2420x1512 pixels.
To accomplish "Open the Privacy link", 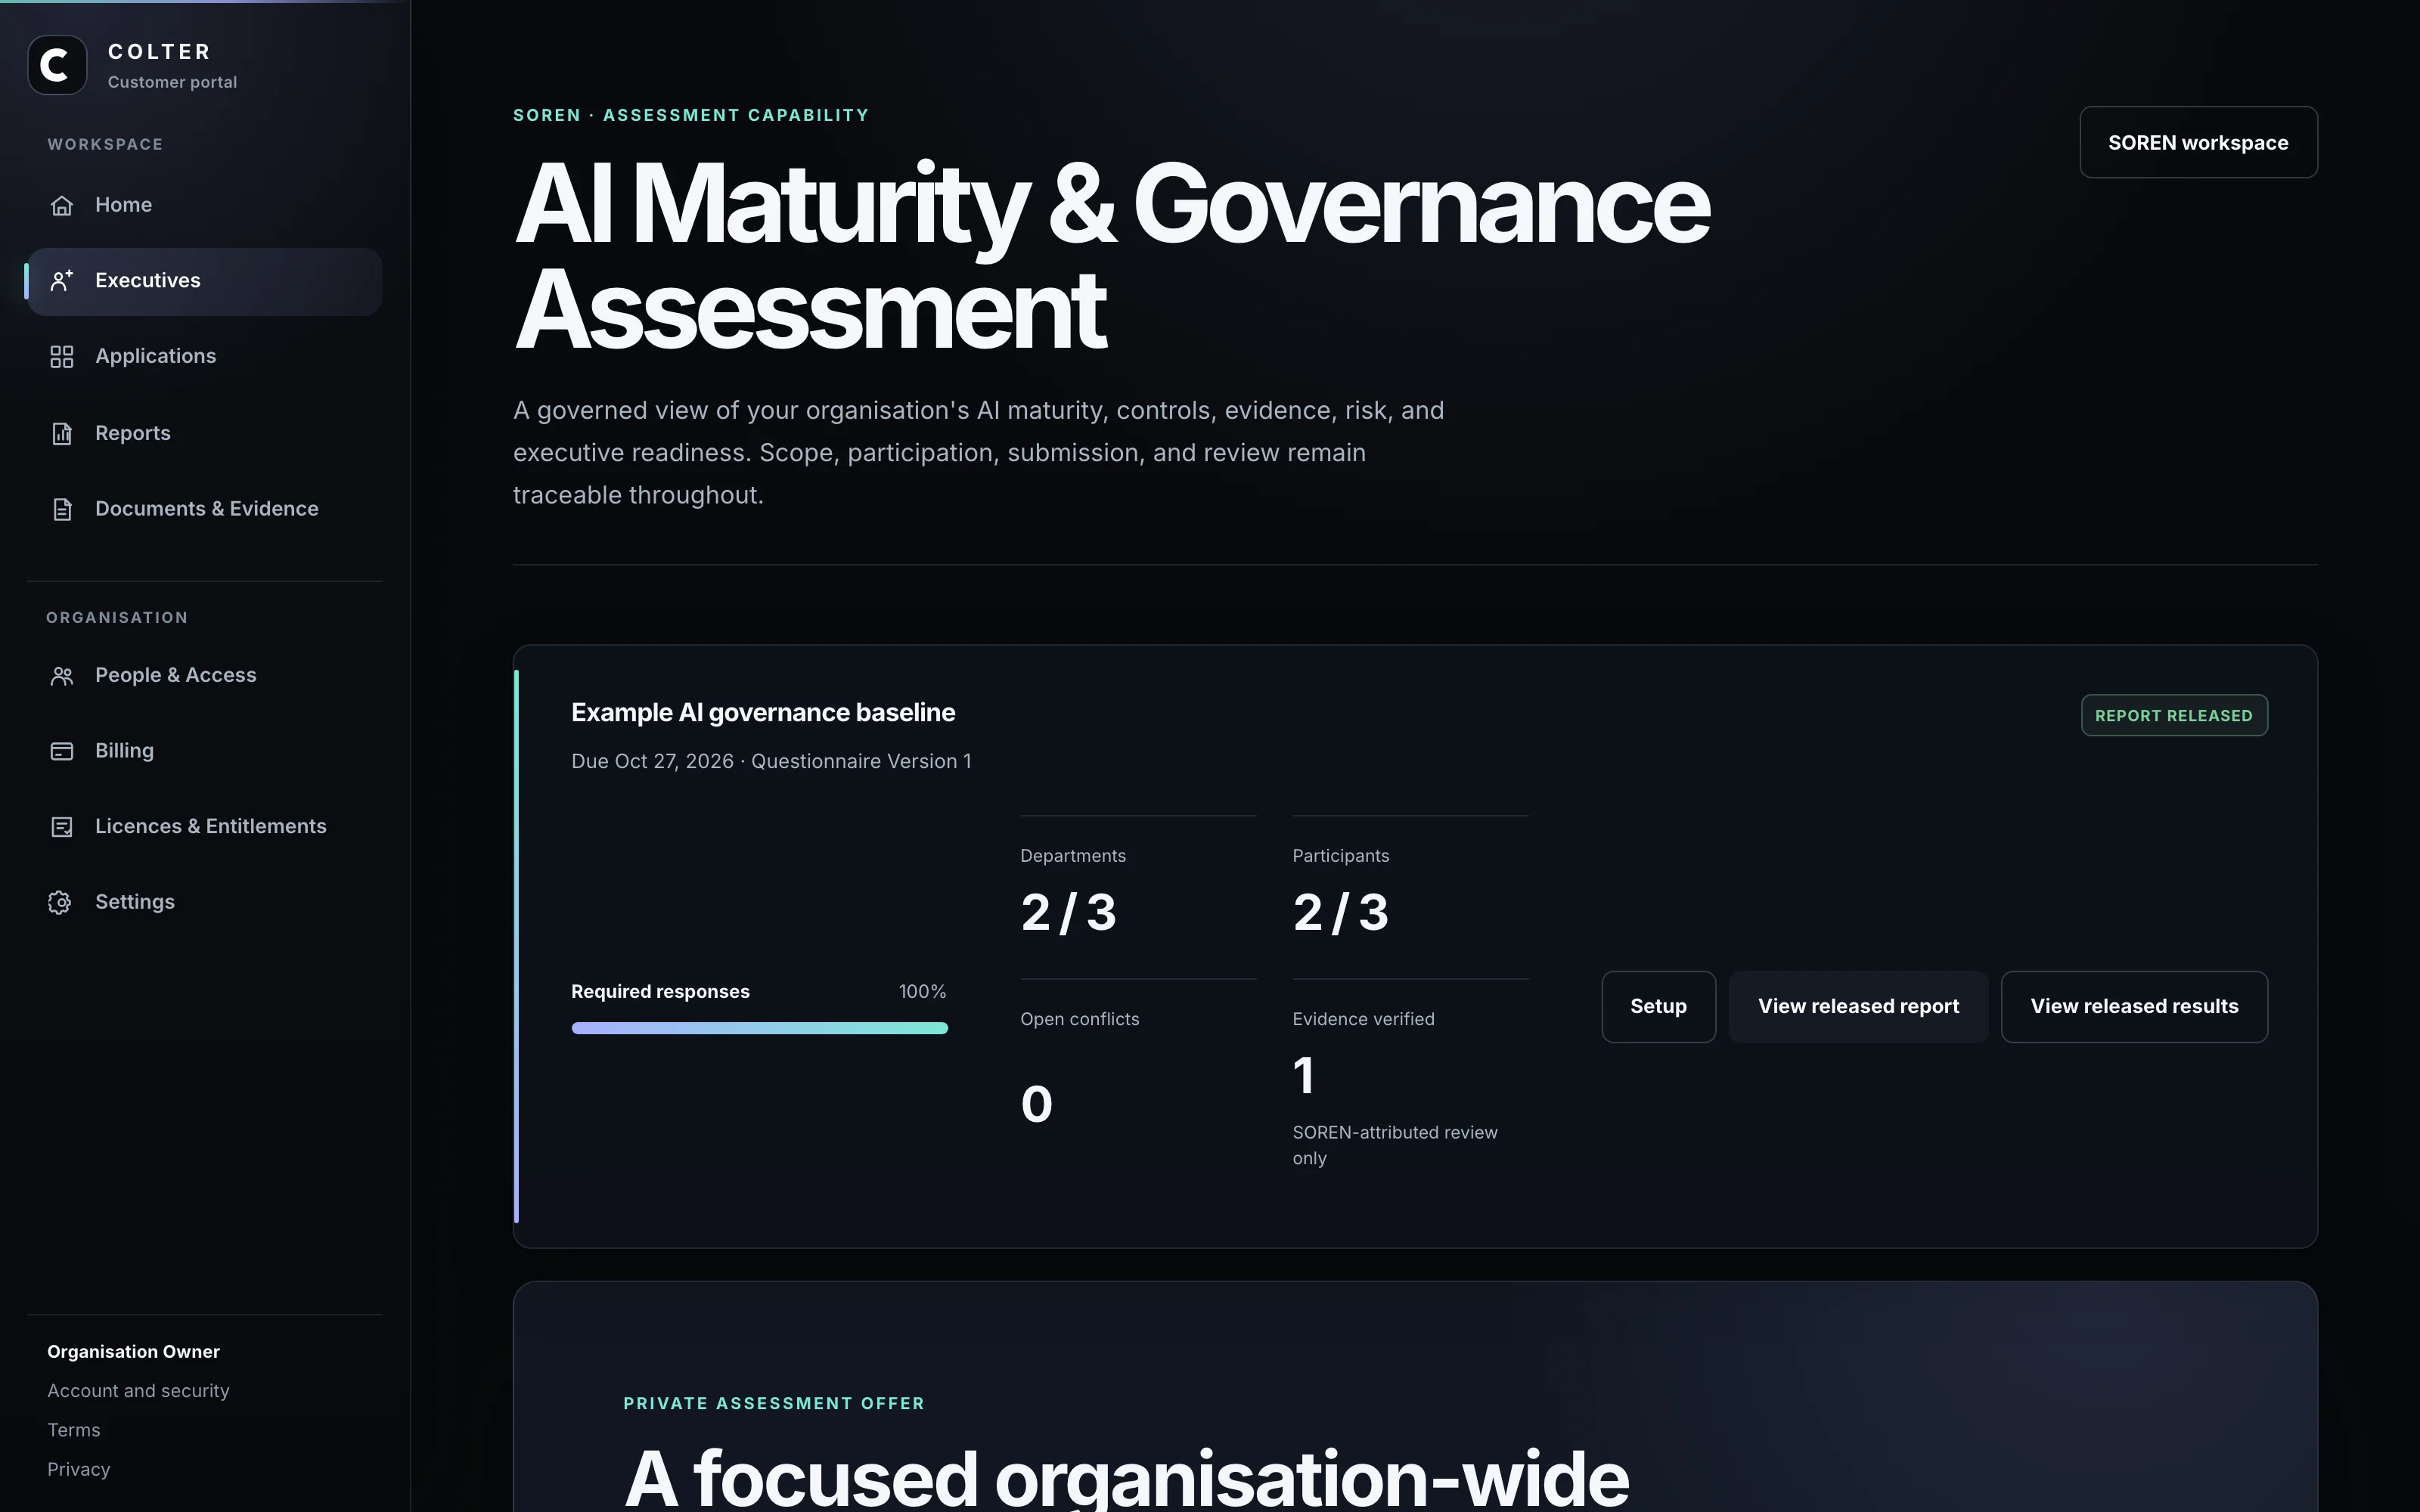I will (79, 1469).
